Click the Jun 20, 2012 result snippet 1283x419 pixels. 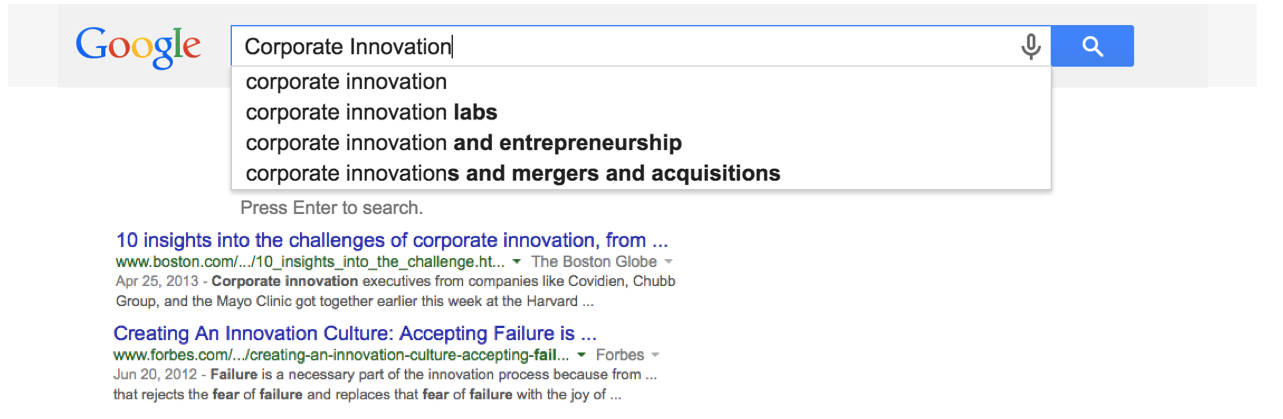pyautogui.click(x=385, y=384)
